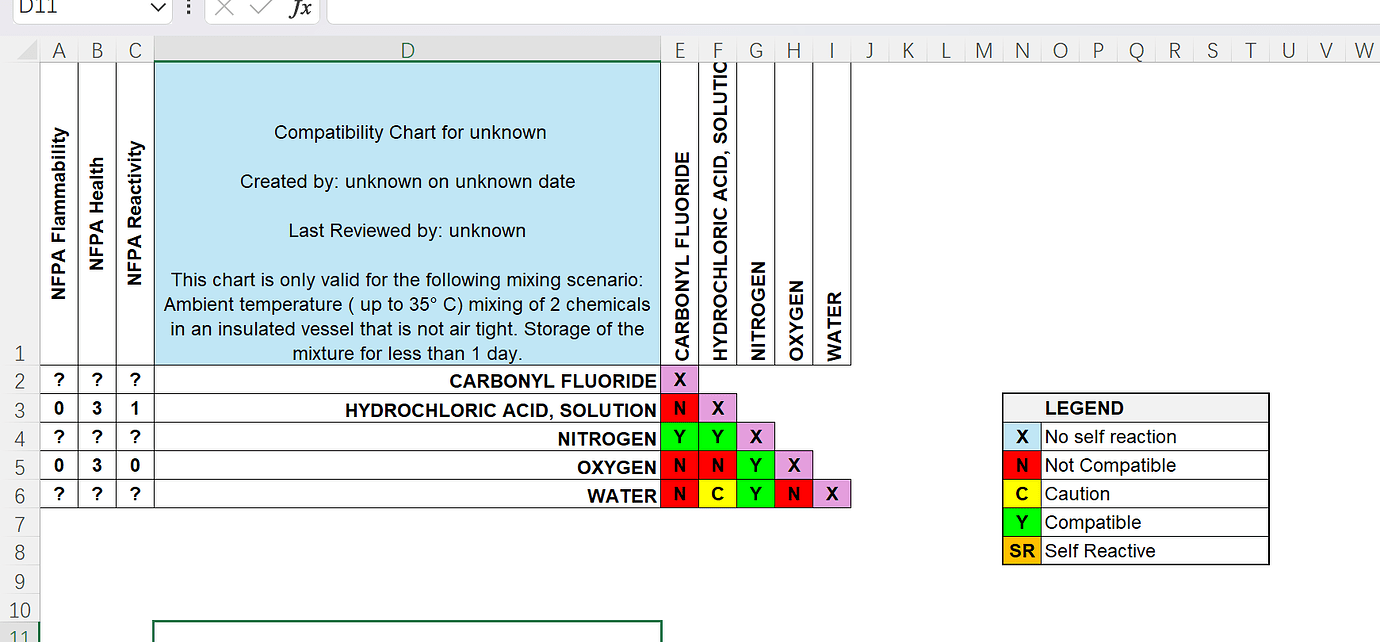Viewport: 1380px width, 642px height.
Task: Click the blue compatibility chart description cell
Action: (x=407, y=213)
